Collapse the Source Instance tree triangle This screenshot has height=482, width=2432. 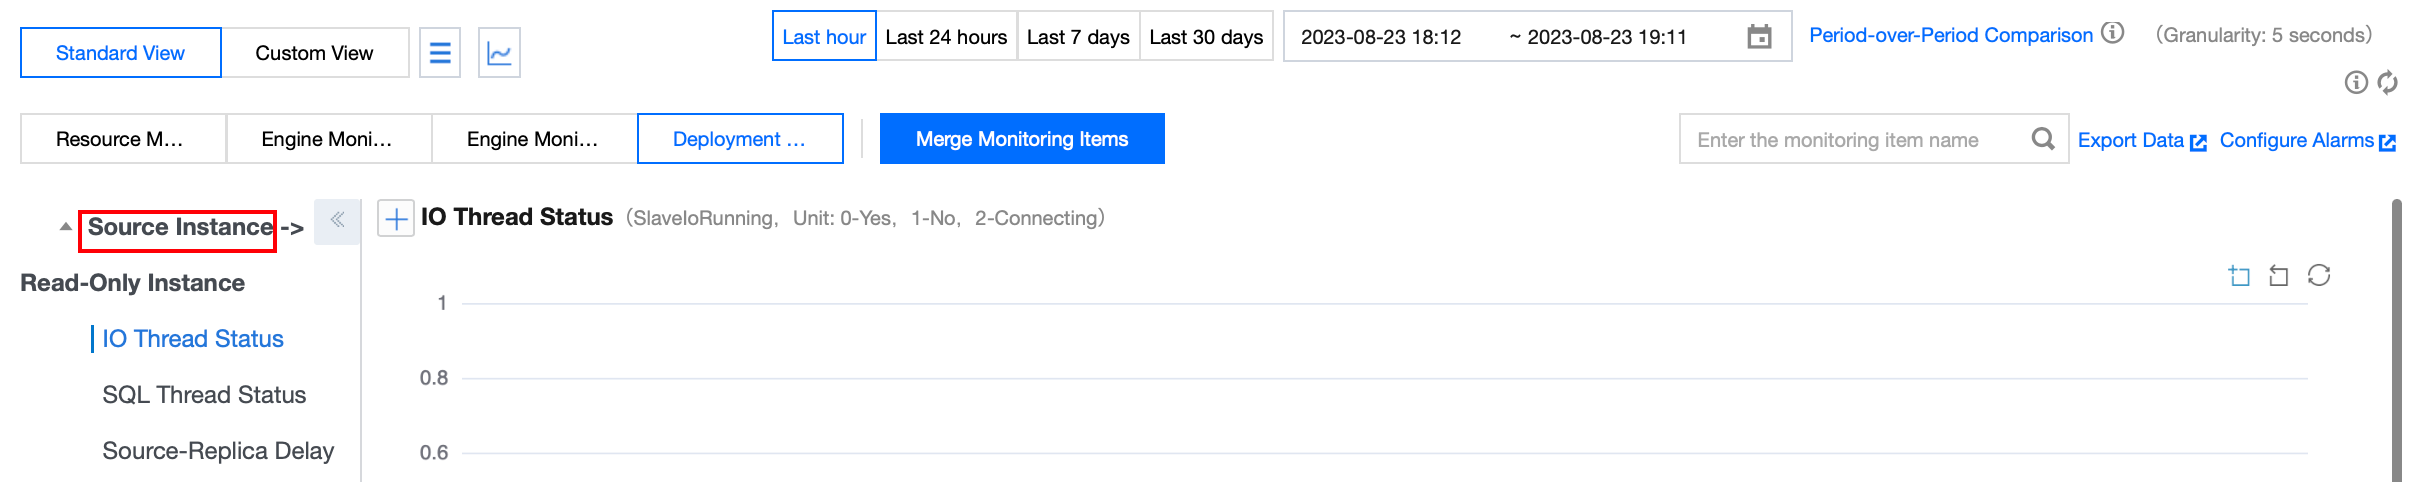[66, 227]
